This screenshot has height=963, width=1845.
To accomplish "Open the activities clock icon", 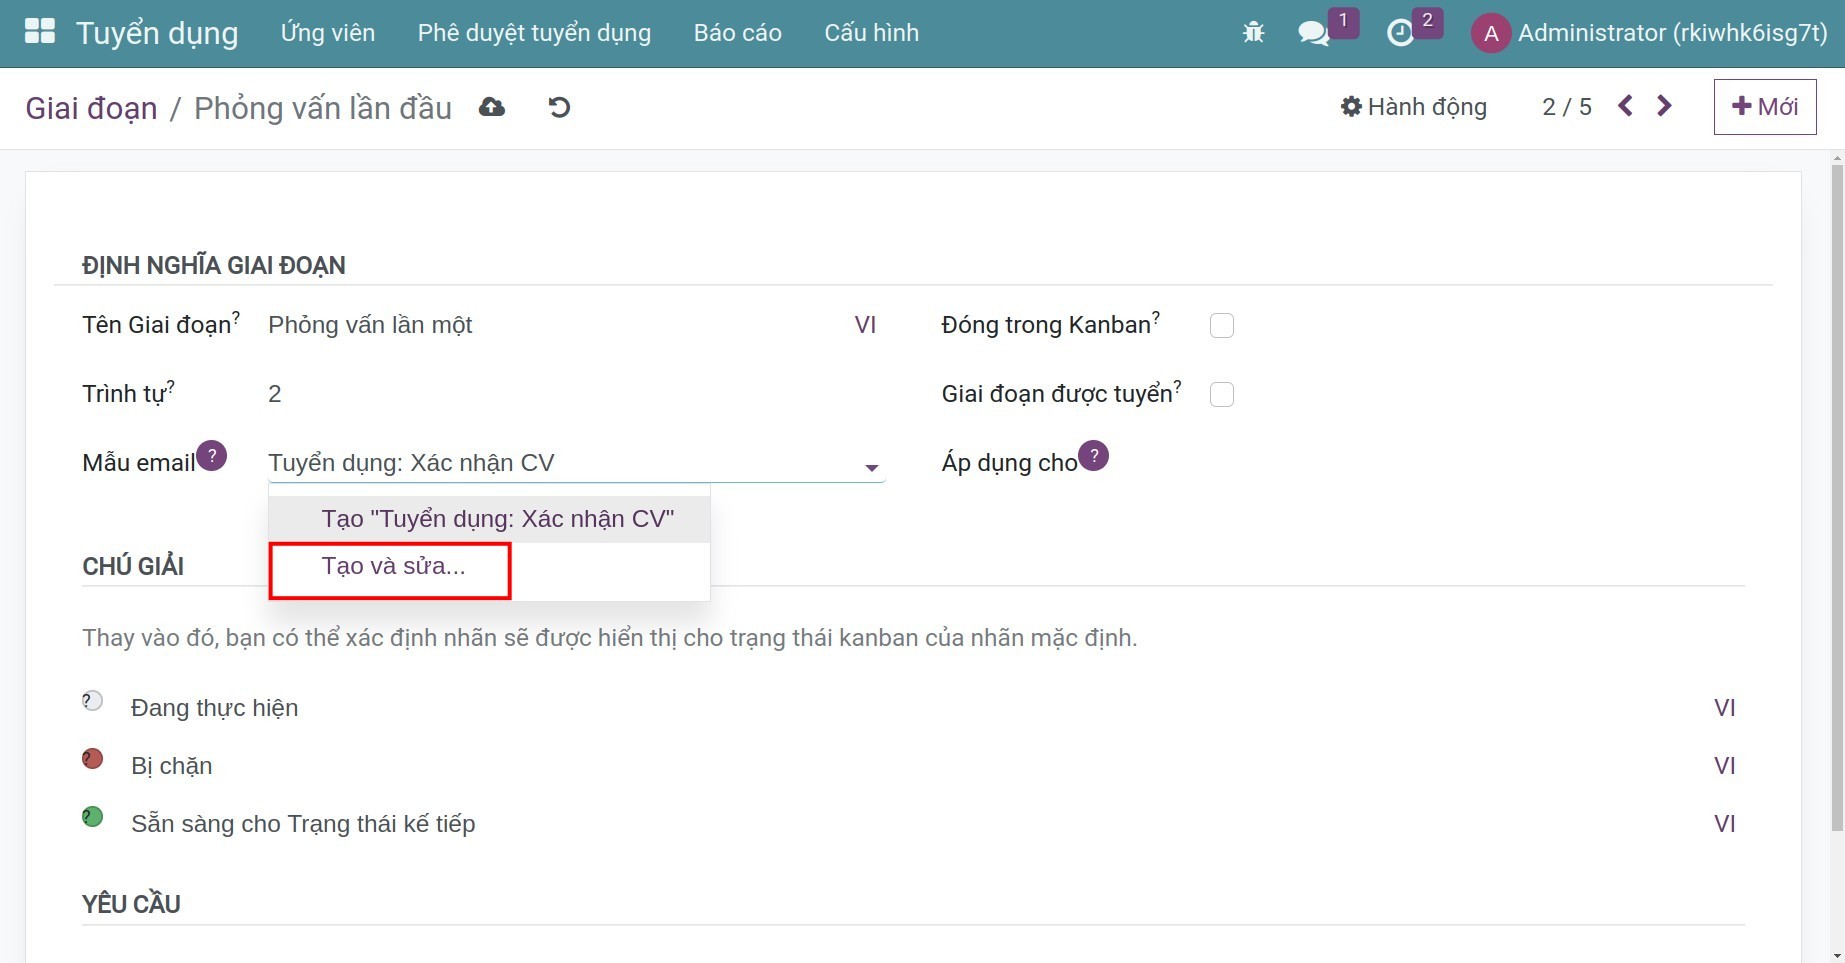I will [x=1400, y=33].
